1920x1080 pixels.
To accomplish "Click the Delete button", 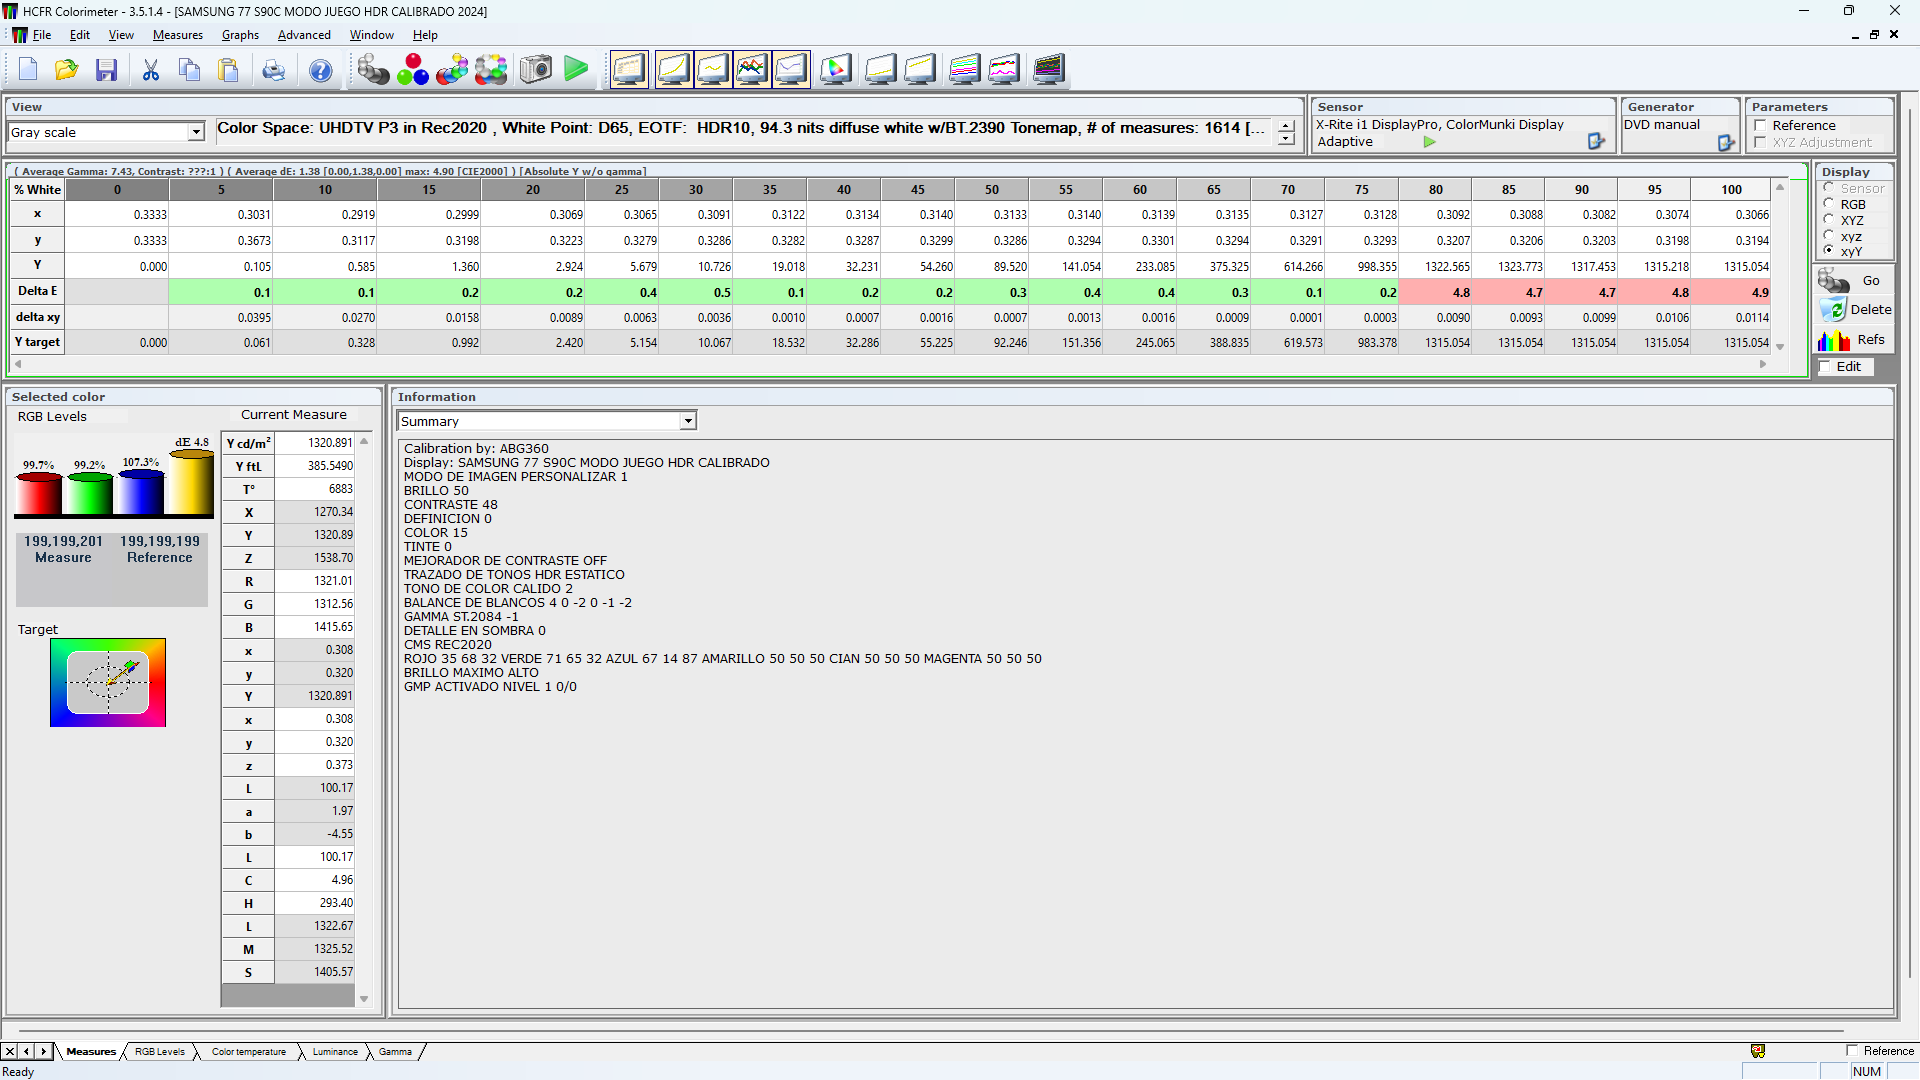I will (1854, 310).
